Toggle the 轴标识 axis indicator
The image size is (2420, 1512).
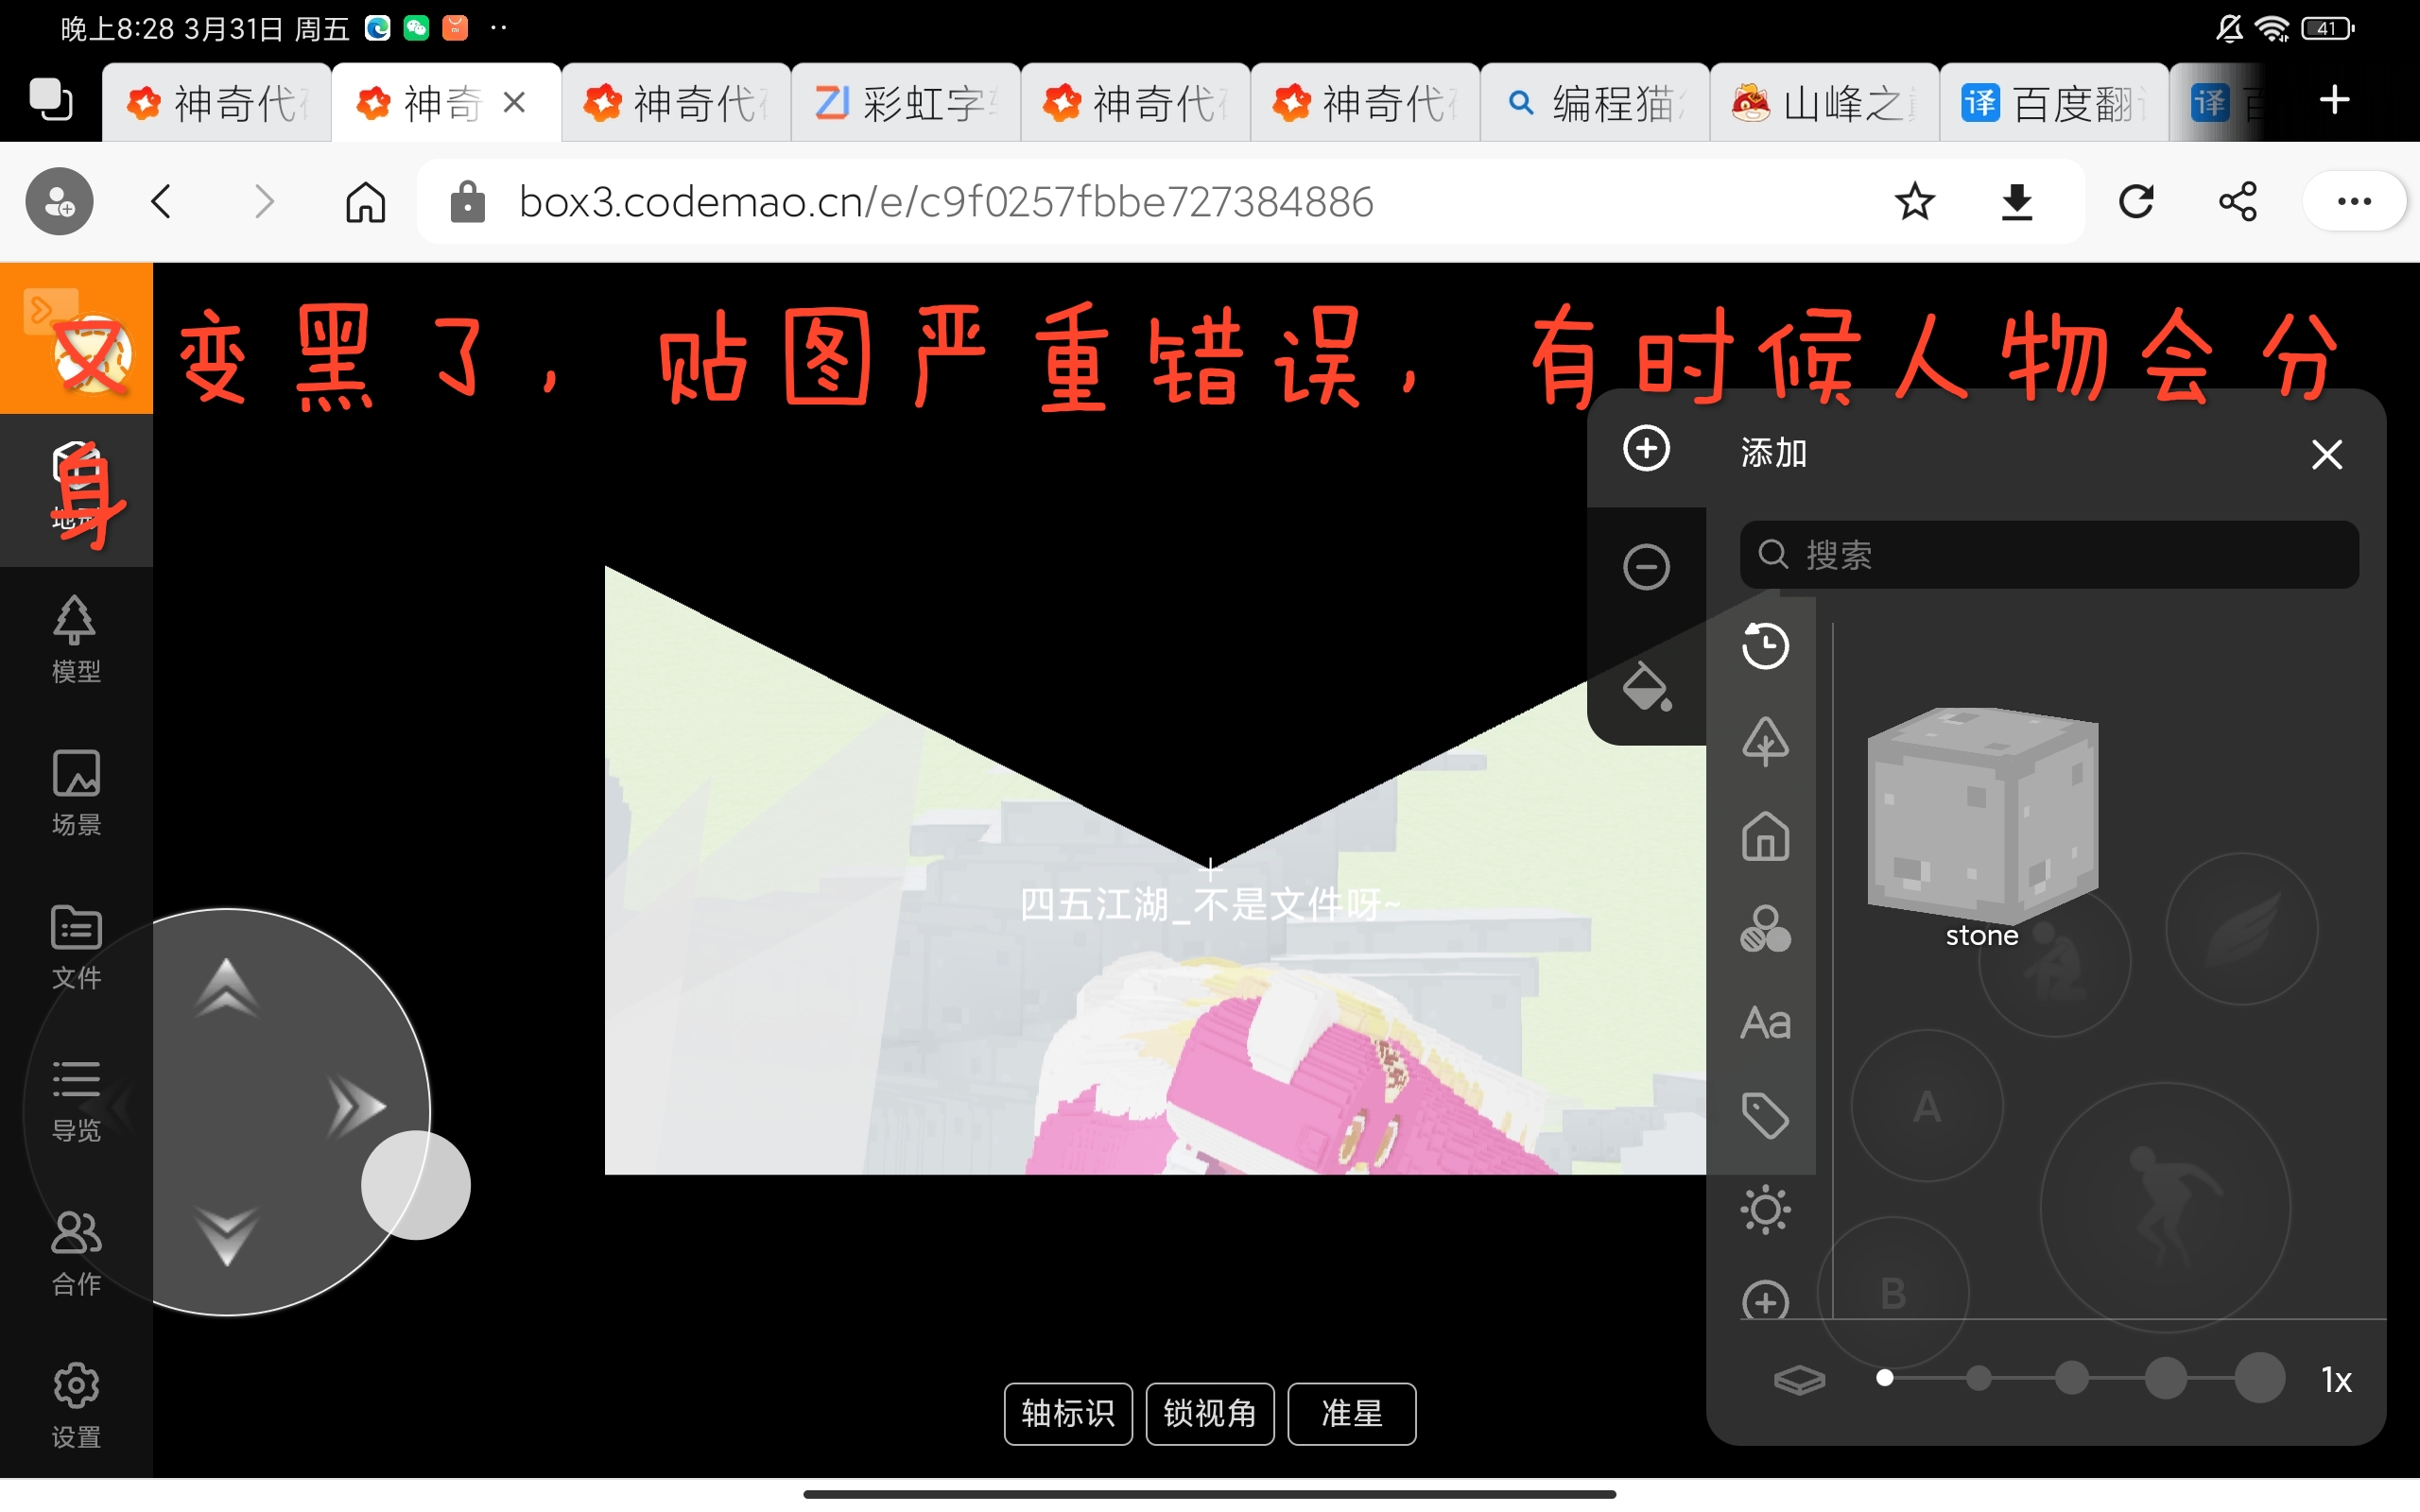pyautogui.click(x=1068, y=1413)
